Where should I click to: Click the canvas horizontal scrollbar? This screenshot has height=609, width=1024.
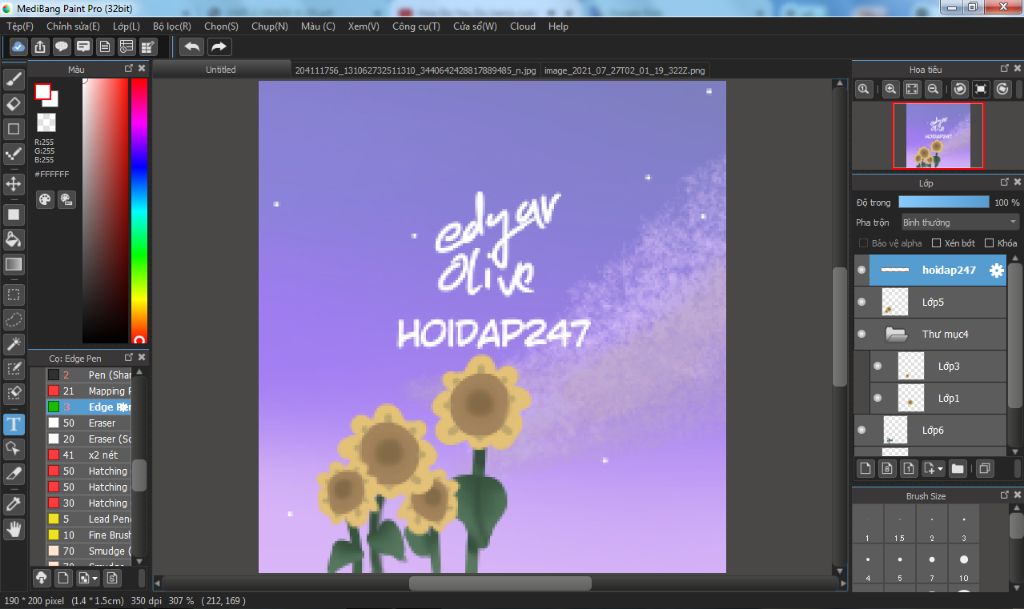(500, 582)
